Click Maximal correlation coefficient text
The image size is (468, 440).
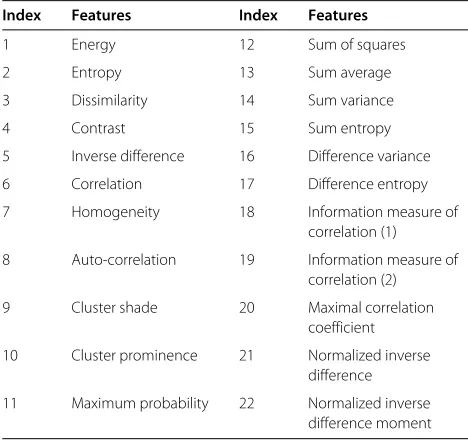pyautogui.click(x=370, y=317)
